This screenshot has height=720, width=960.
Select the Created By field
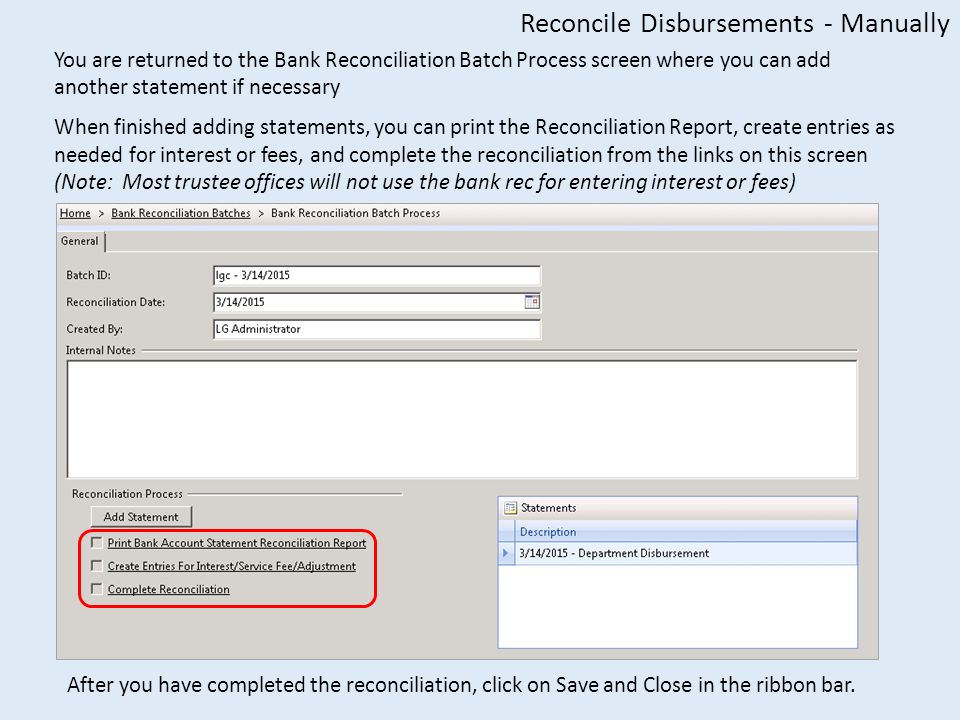(x=377, y=329)
